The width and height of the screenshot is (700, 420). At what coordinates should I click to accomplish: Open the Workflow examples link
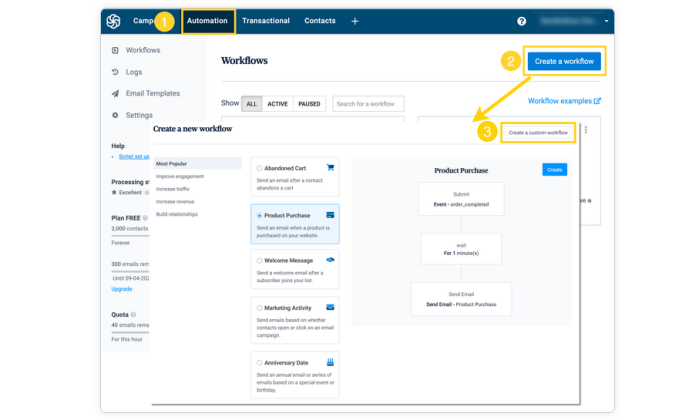click(564, 101)
